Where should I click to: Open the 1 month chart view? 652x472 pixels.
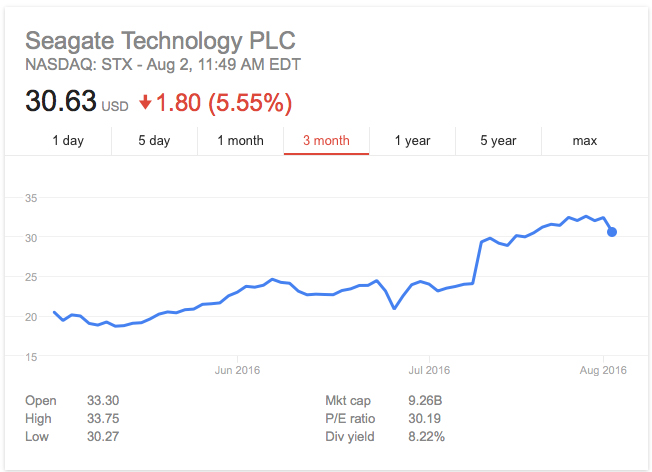coord(240,141)
